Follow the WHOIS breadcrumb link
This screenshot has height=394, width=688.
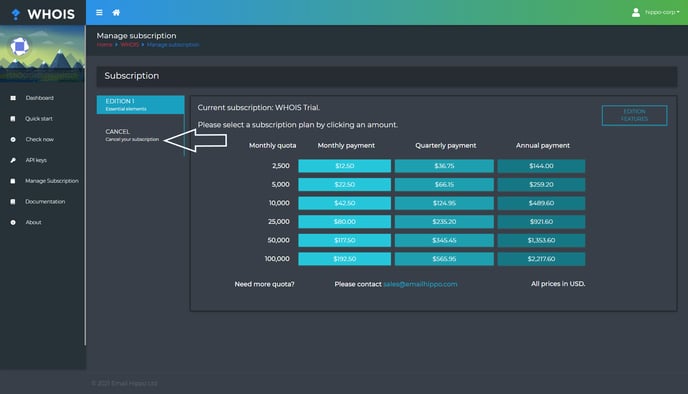click(129, 45)
